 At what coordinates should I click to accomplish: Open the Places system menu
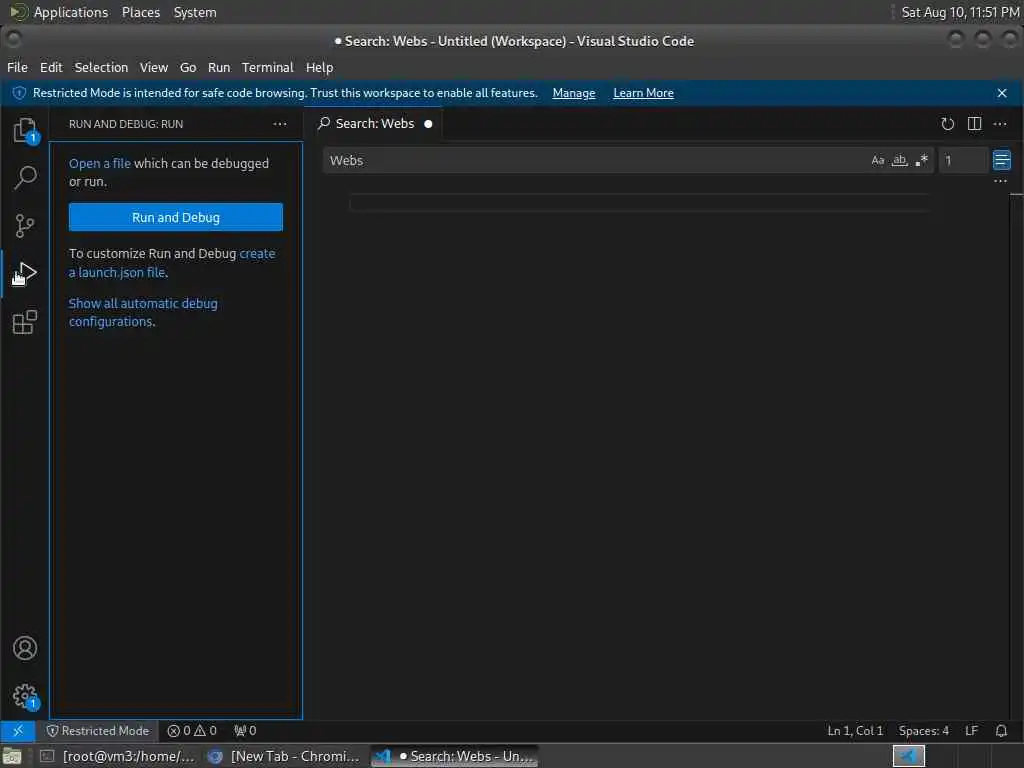coord(140,12)
